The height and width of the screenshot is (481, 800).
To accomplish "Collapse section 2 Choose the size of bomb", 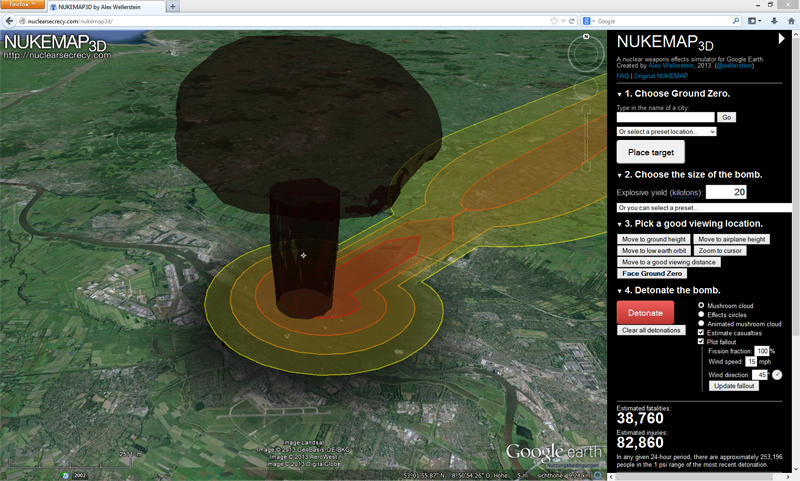I will click(619, 175).
